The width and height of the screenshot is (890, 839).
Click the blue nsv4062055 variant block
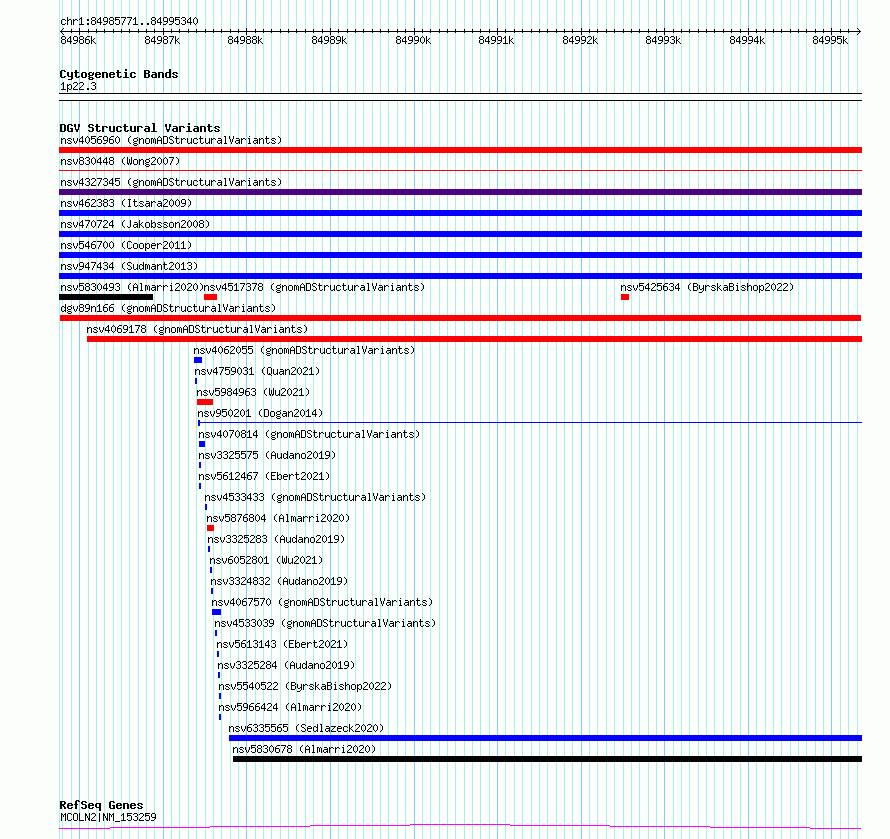pyautogui.click(x=198, y=360)
